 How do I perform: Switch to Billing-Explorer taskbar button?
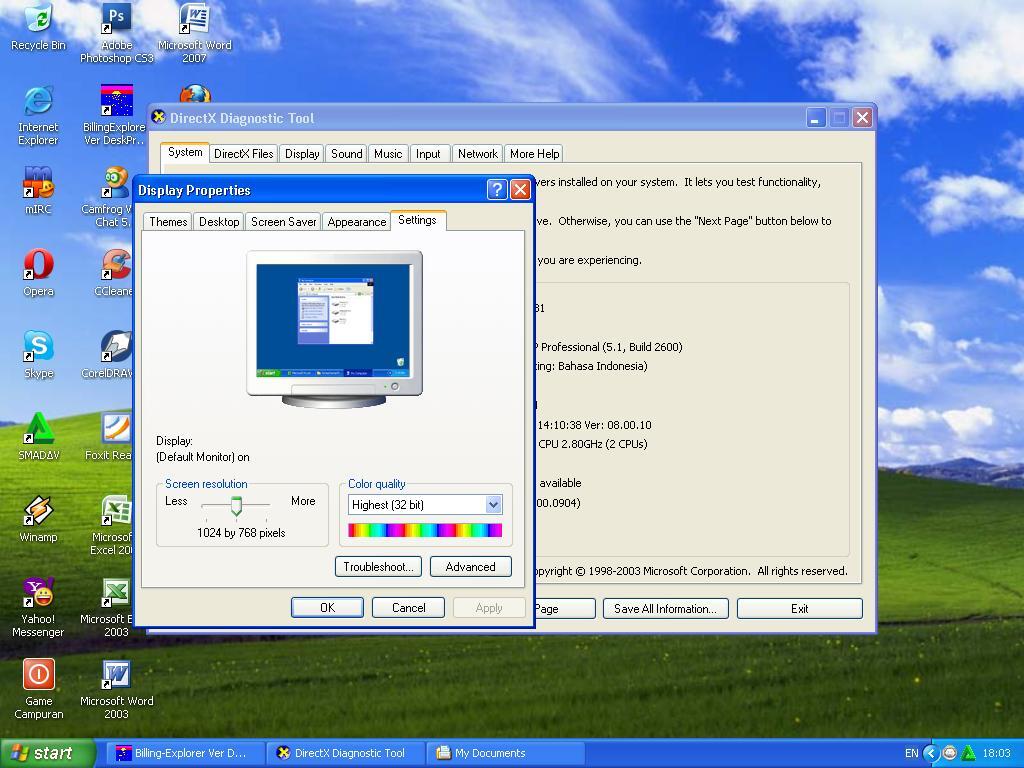(x=183, y=753)
